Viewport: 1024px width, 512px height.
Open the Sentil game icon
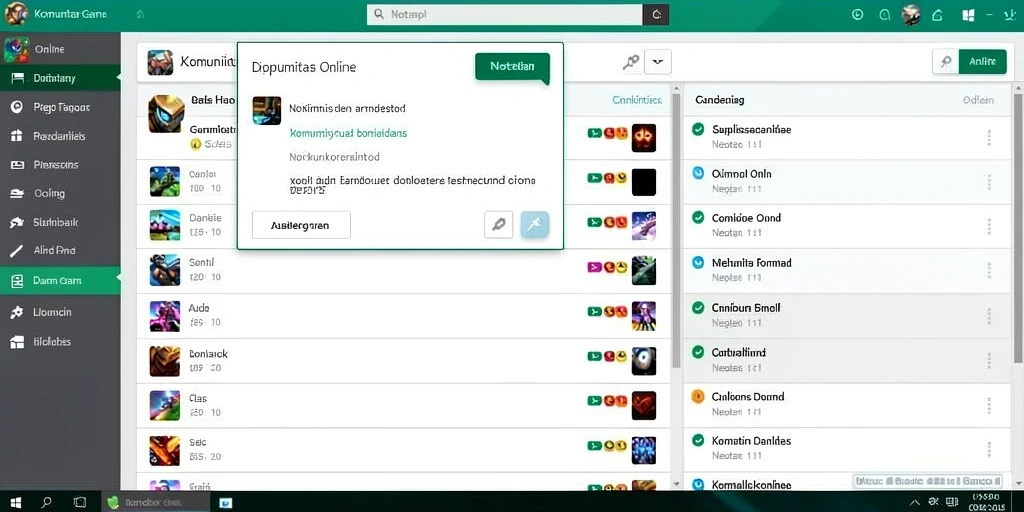point(165,270)
